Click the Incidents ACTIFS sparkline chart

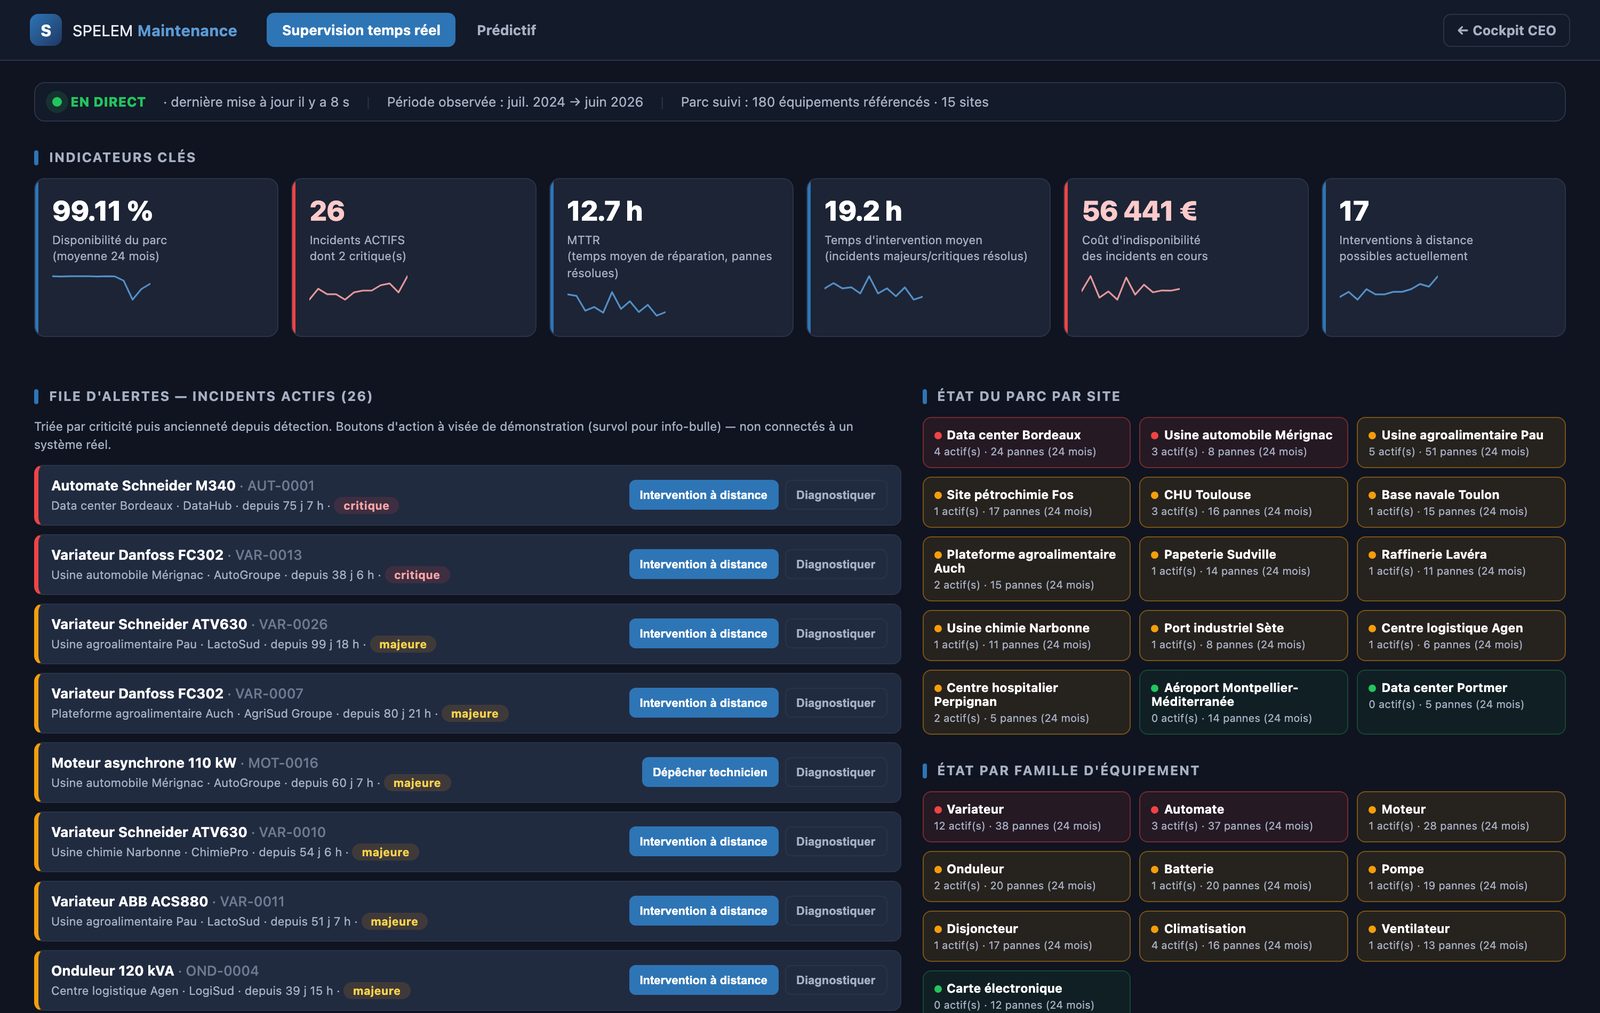358,288
